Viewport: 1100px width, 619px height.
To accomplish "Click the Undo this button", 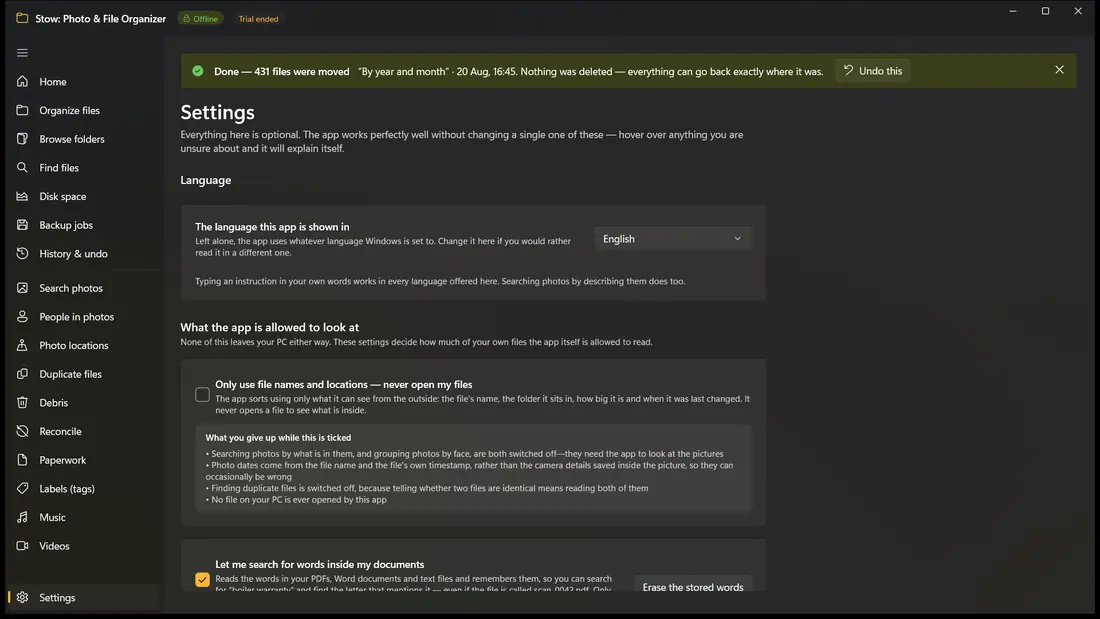I will click(873, 71).
